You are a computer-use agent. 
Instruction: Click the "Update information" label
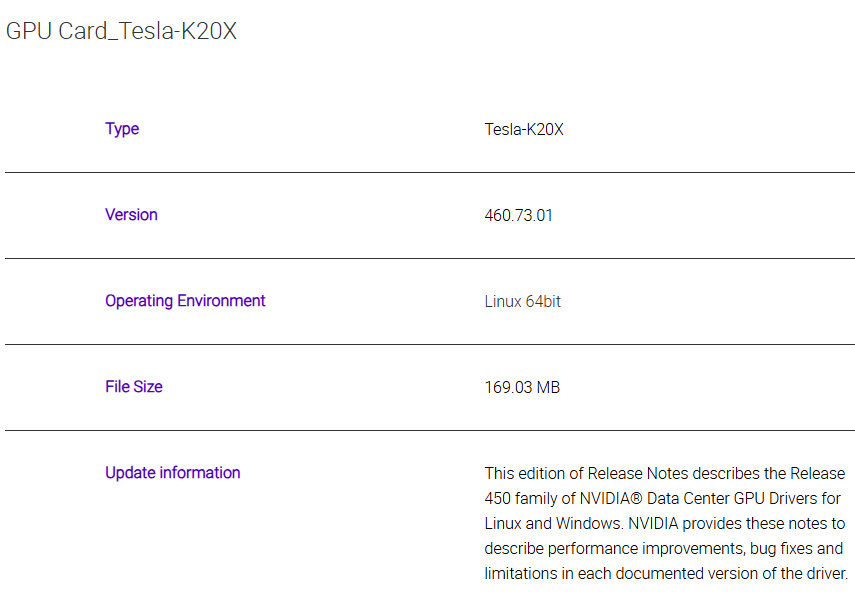pos(172,473)
